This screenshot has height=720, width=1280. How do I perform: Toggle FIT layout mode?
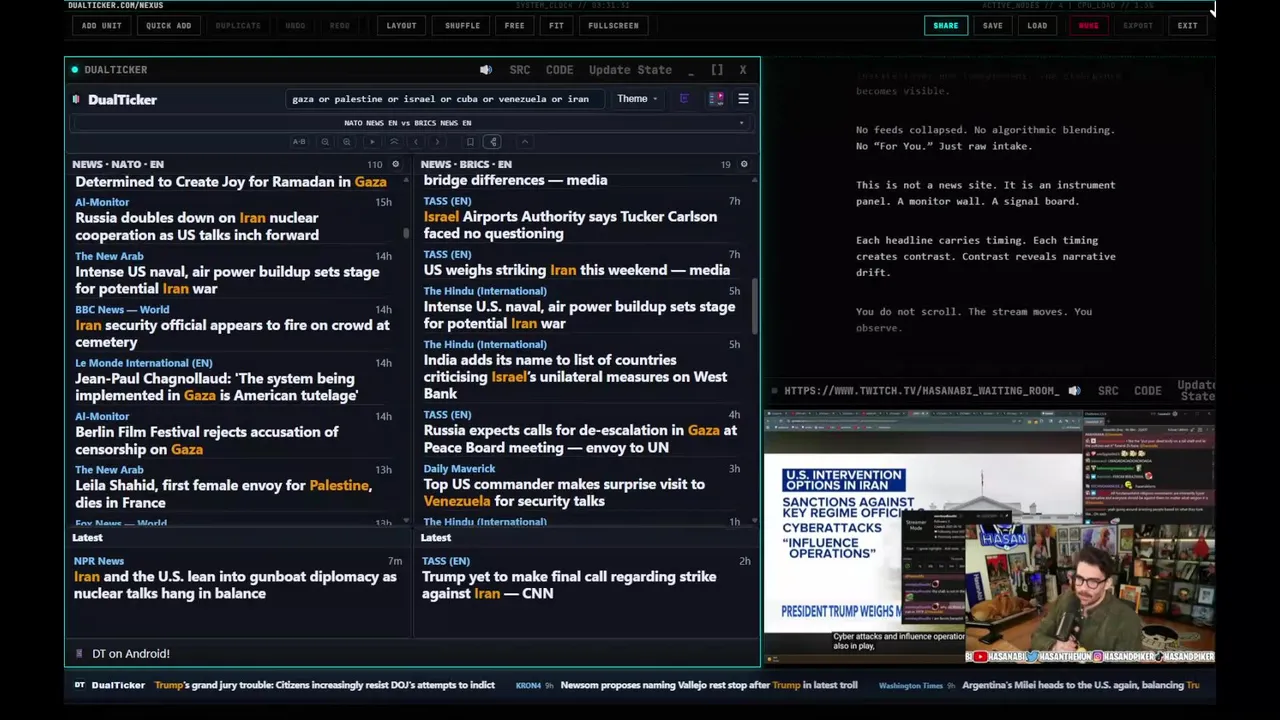point(556,25)
